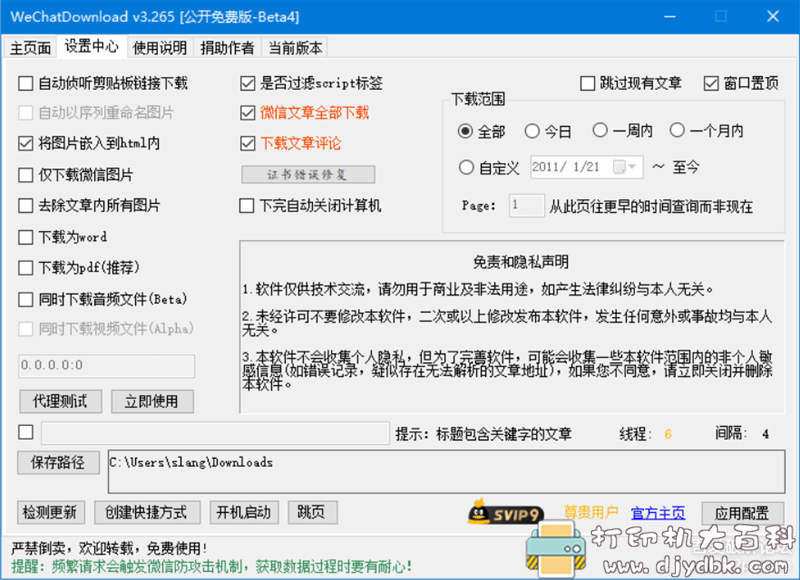Click 立即使用 button
The width and height of the screenshot is (800, 580).
[152, 401]
